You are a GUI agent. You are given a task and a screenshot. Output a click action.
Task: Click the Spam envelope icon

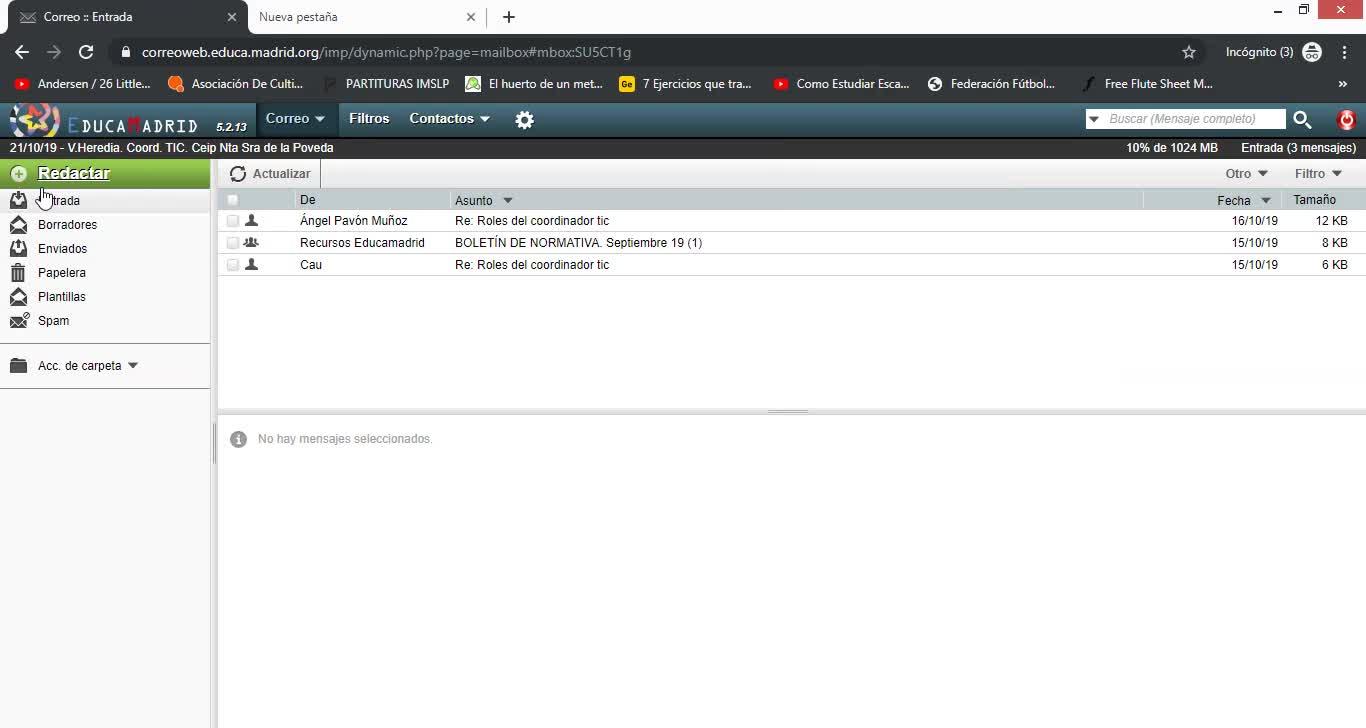click(x=19, y=321)
